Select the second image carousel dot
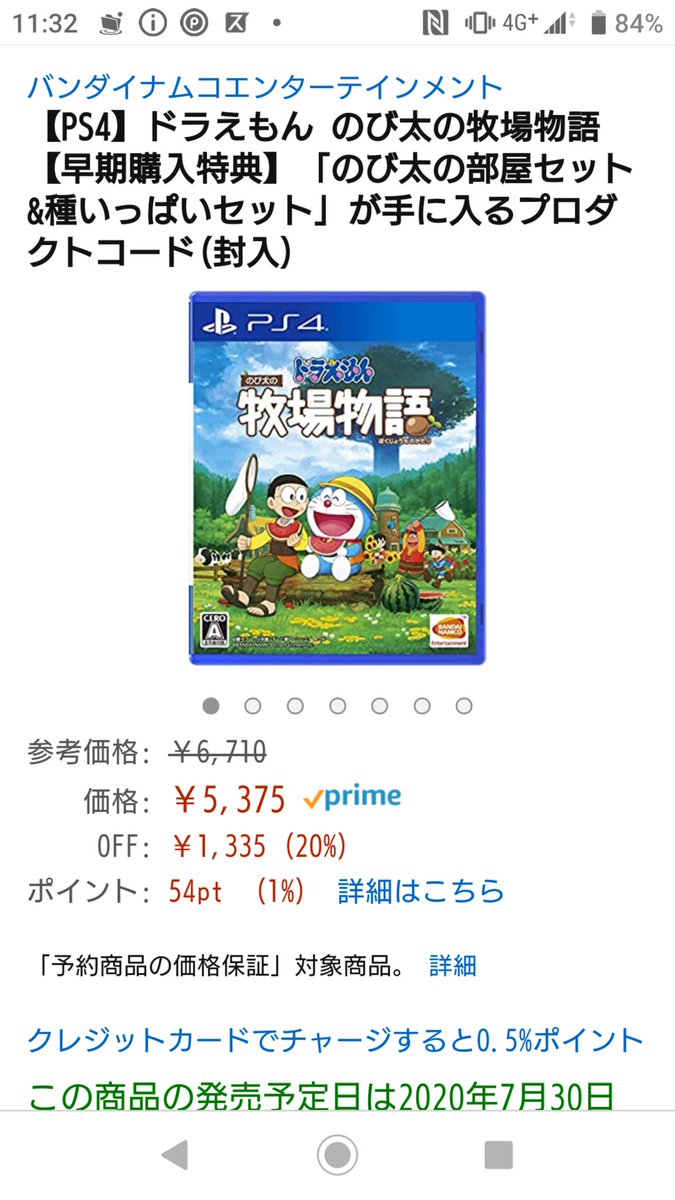The height and width of the screenshot is (1200, 675). click(x=253, y=706)
